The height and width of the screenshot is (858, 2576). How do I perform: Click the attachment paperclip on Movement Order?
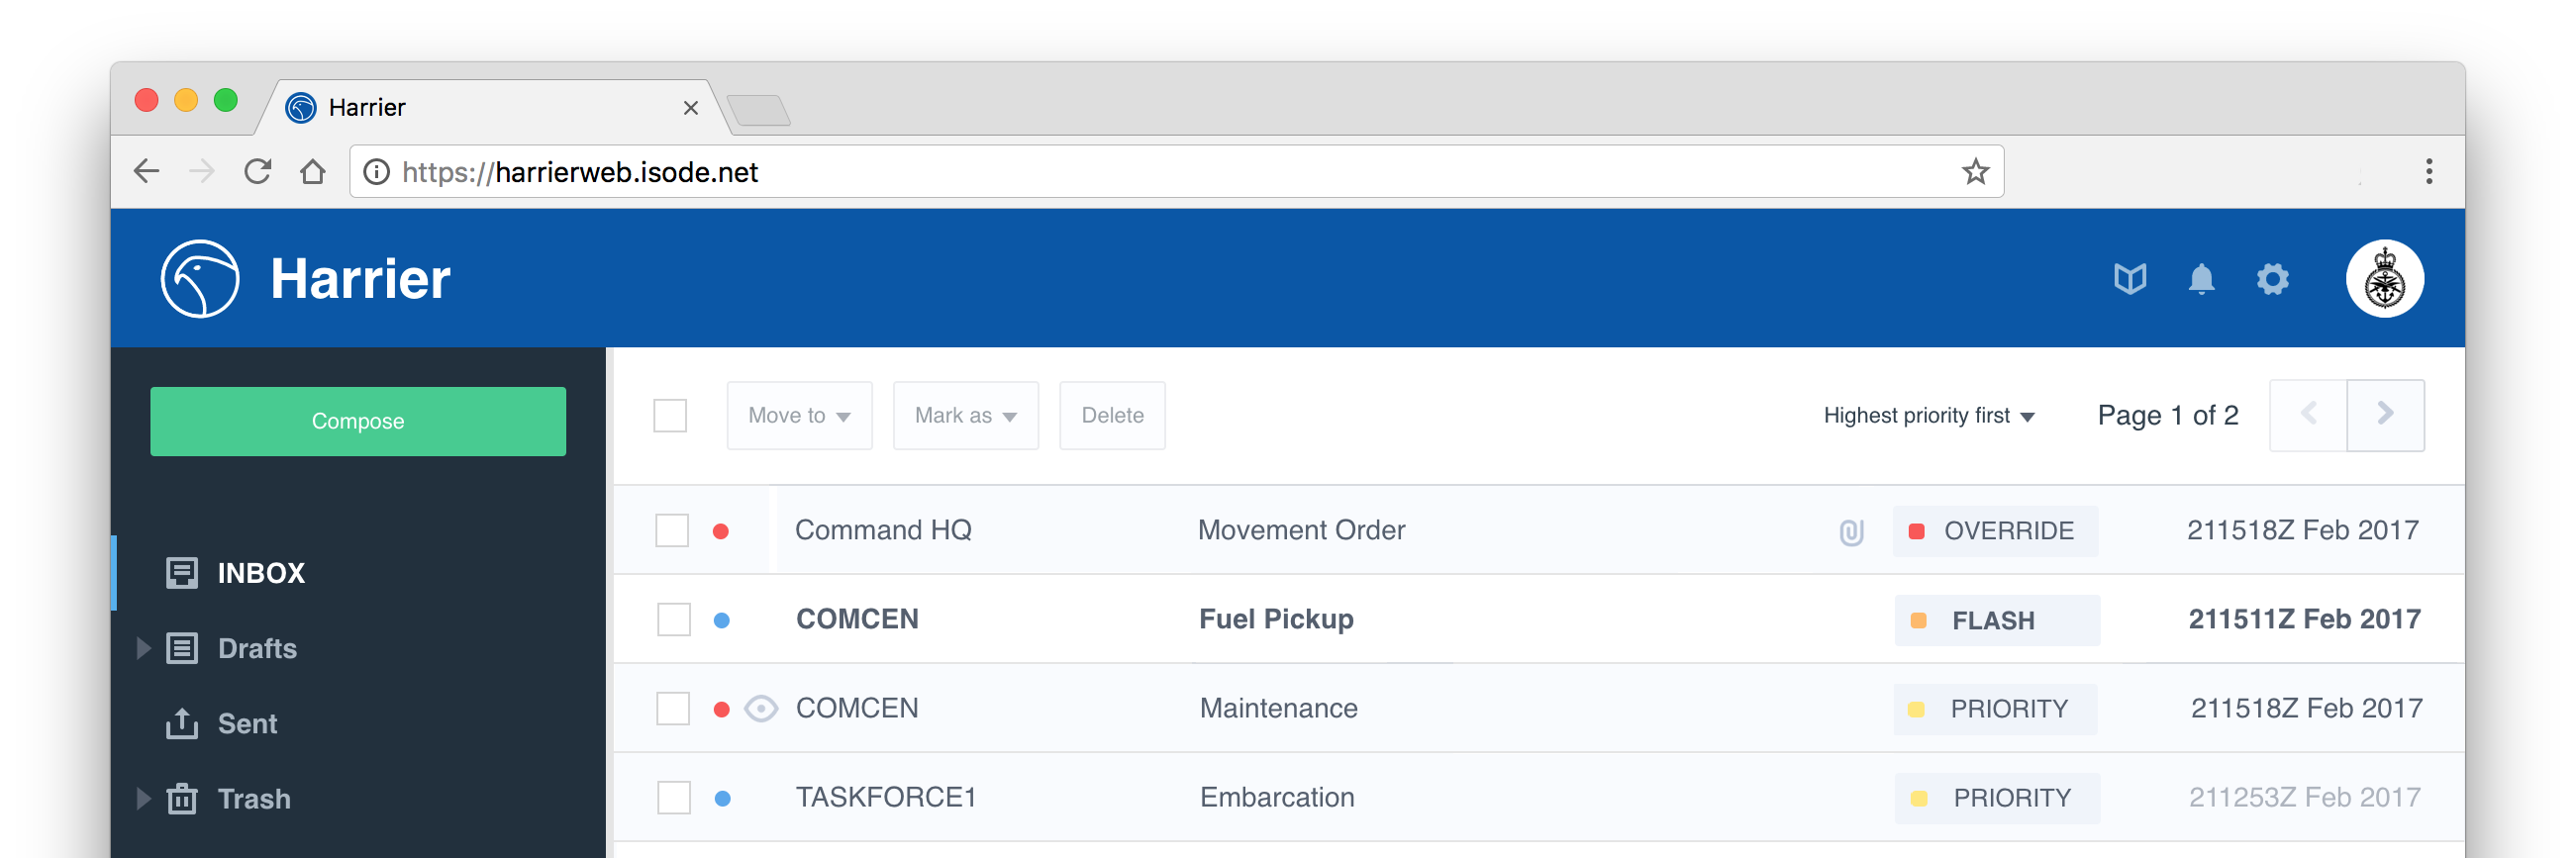point(1851,531)
